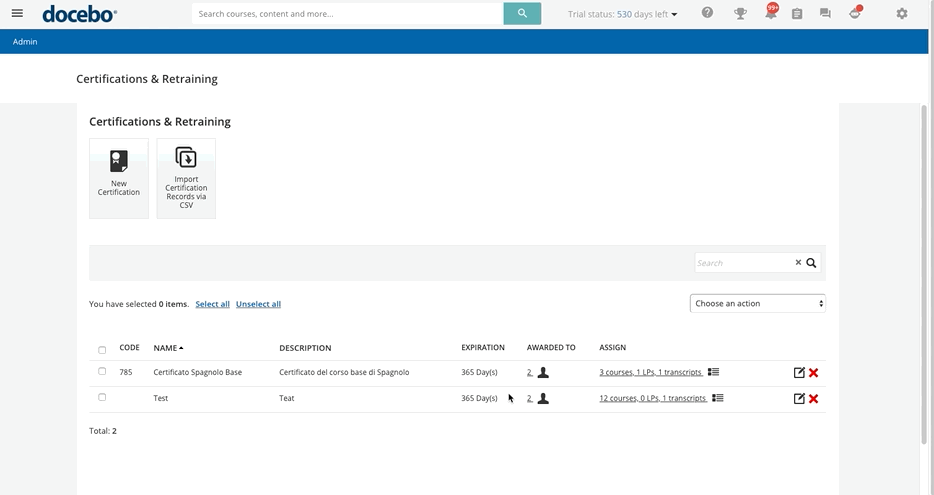Open 3 courses, 1 LPs, 1 transcripts link
This screenshot has width=934, height=495.
point(651,372)
